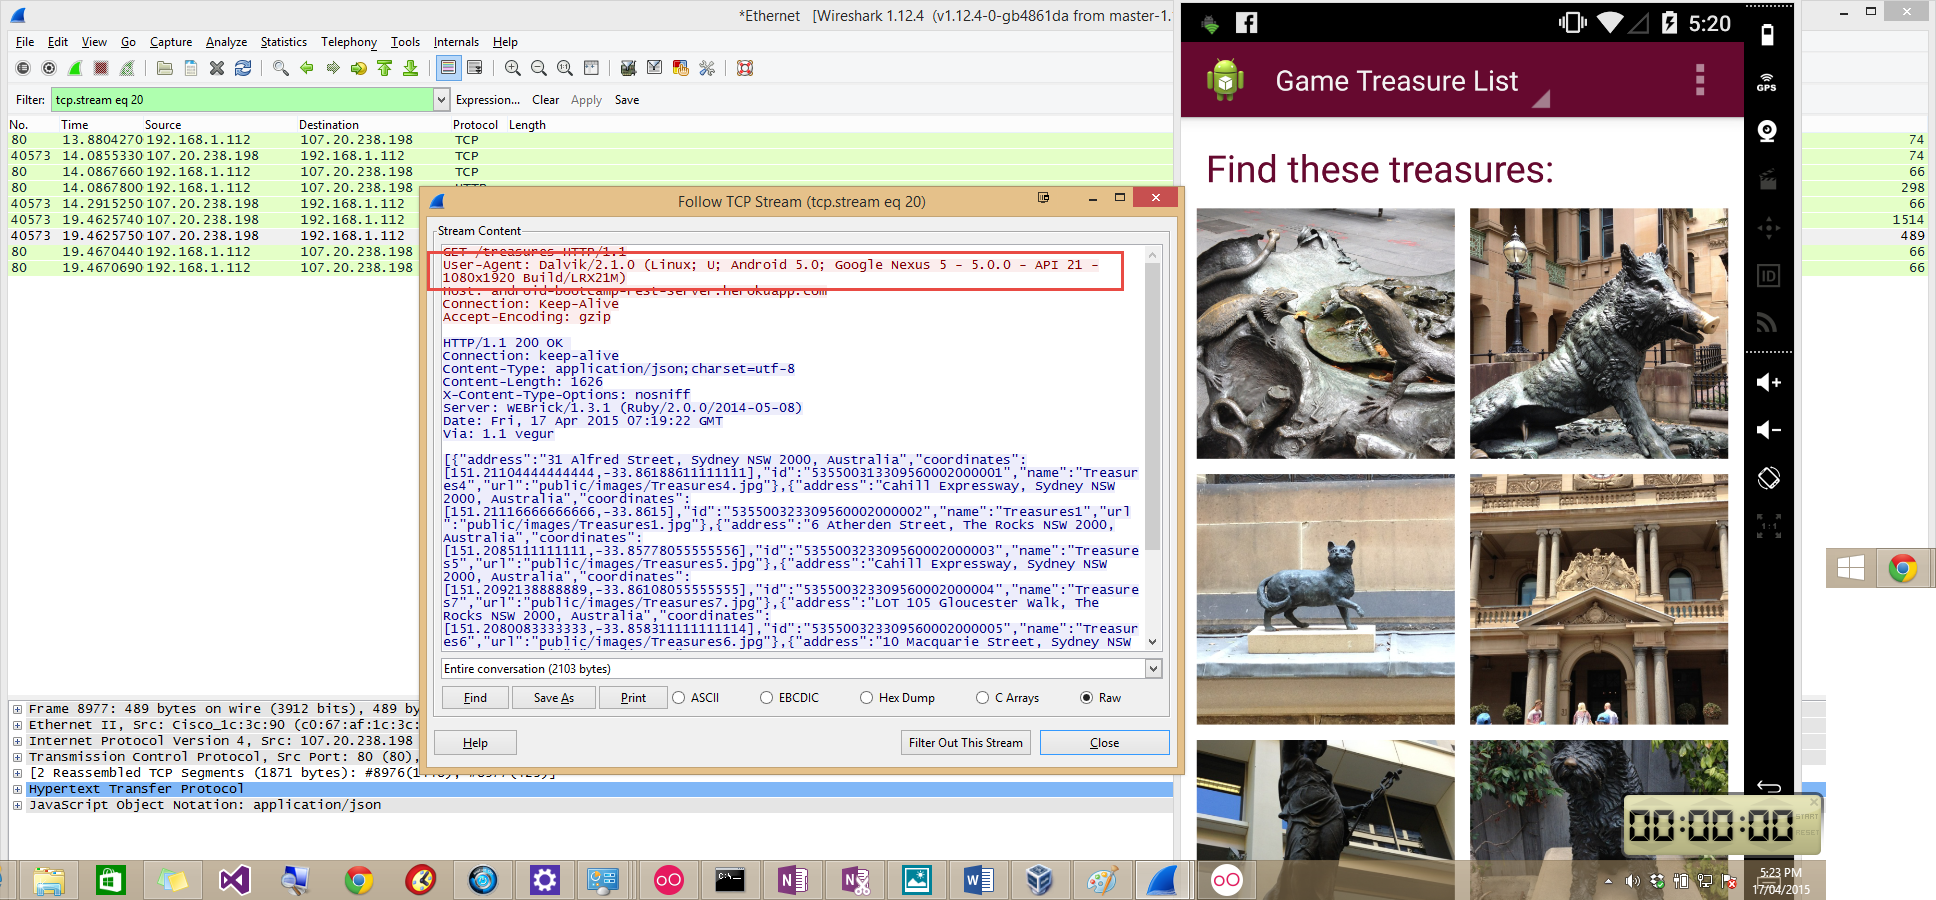Click Find in Follow TCP Stream
Image resolution: width=1936 pixels, height=900 pixels.
click(x=475, y=698)
